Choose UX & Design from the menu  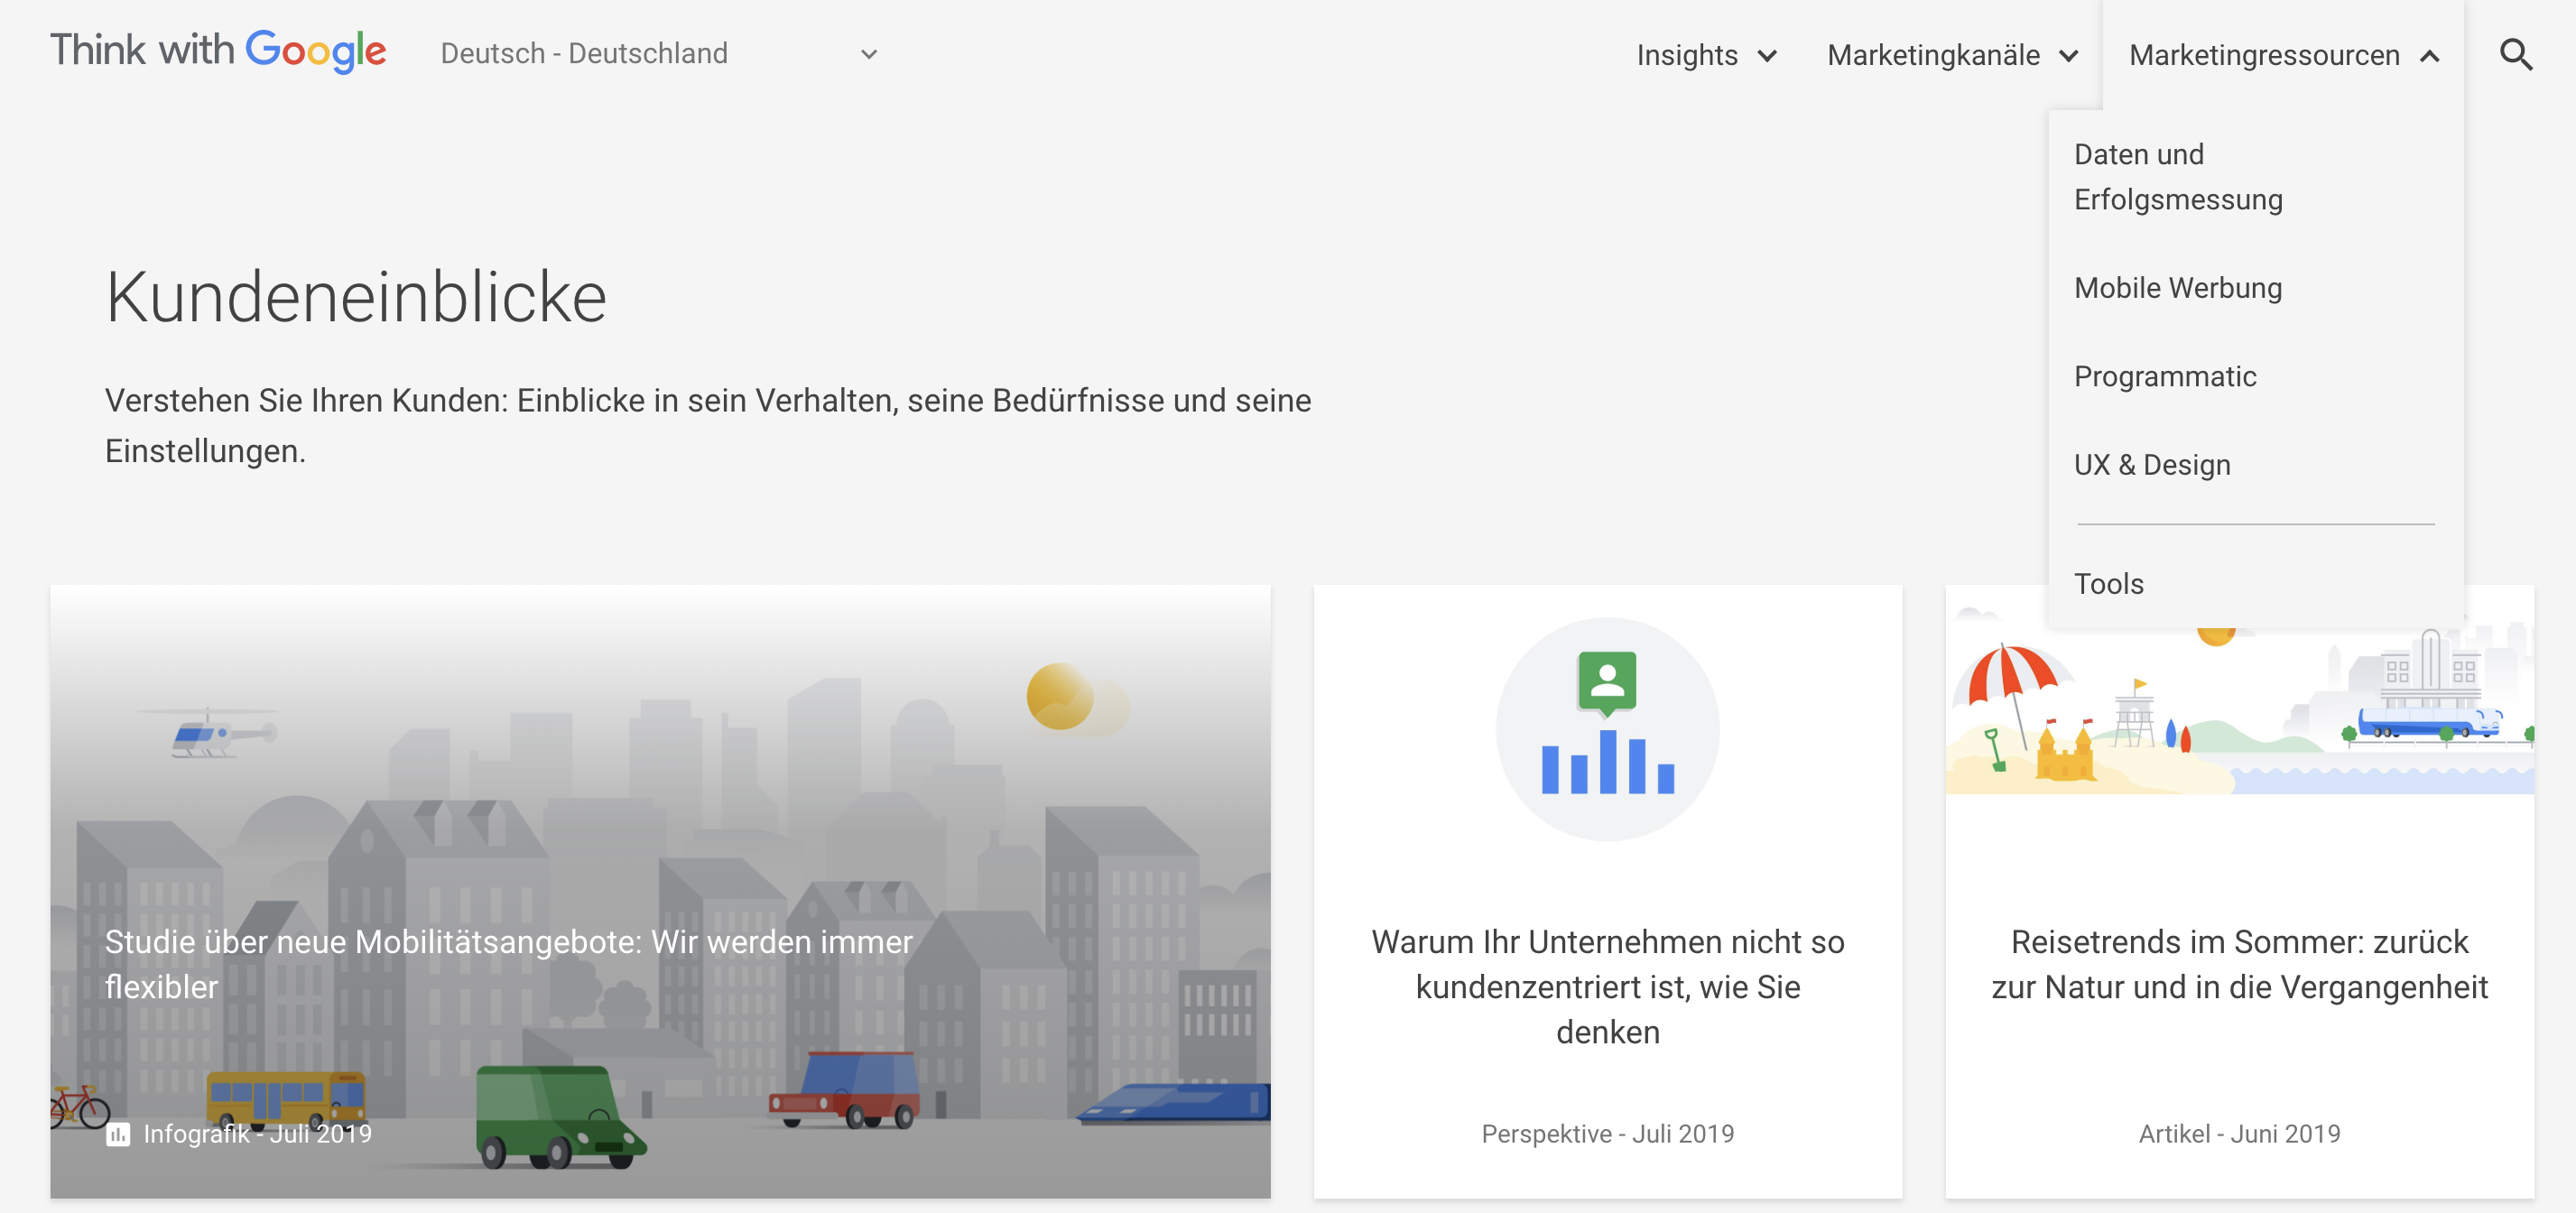pyautogui.click(x=2152, y=465)
